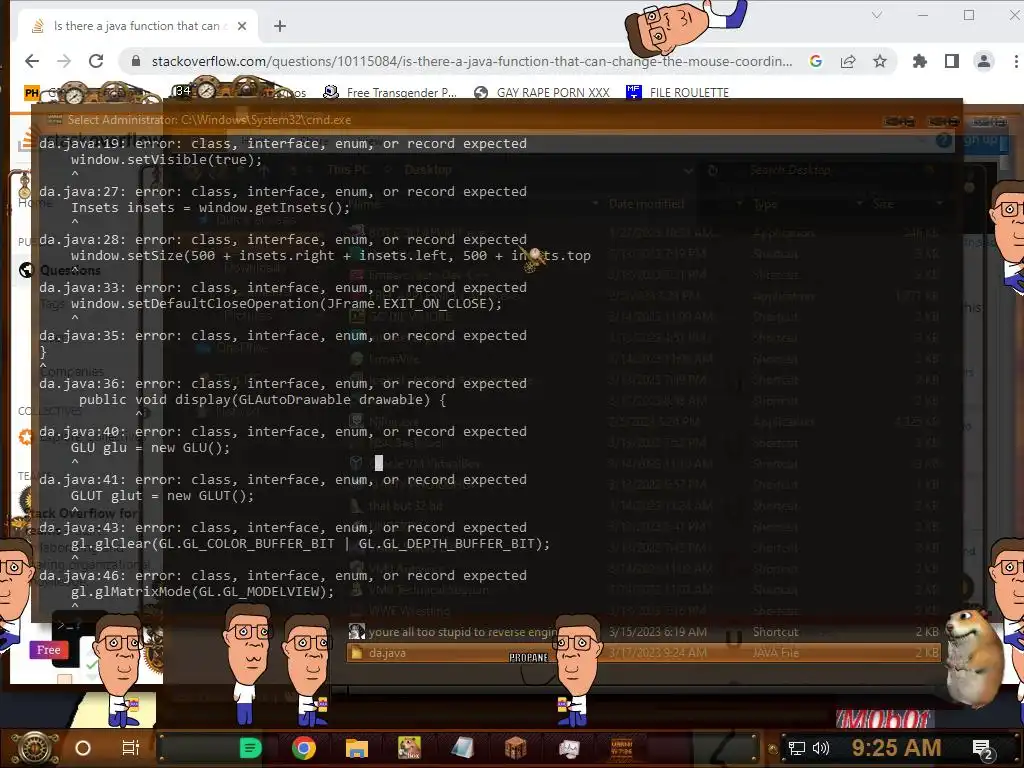The image size is (1024, 768).
Task: Open Task View on taskbar
Action: (131, 748)
